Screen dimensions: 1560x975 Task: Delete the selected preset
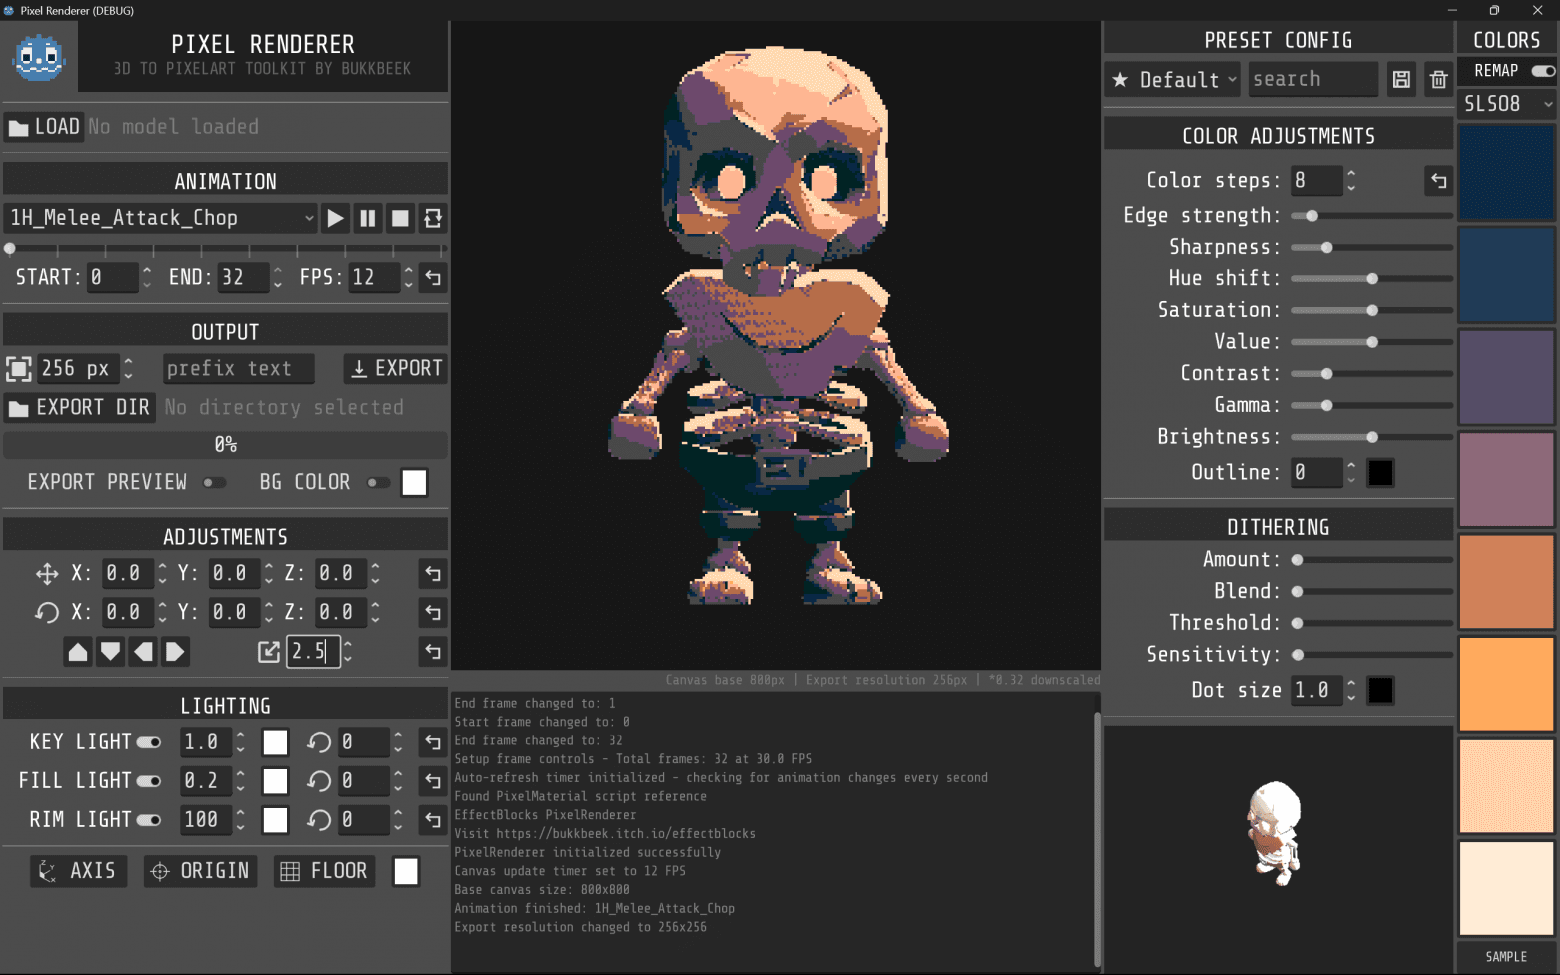1438,79
